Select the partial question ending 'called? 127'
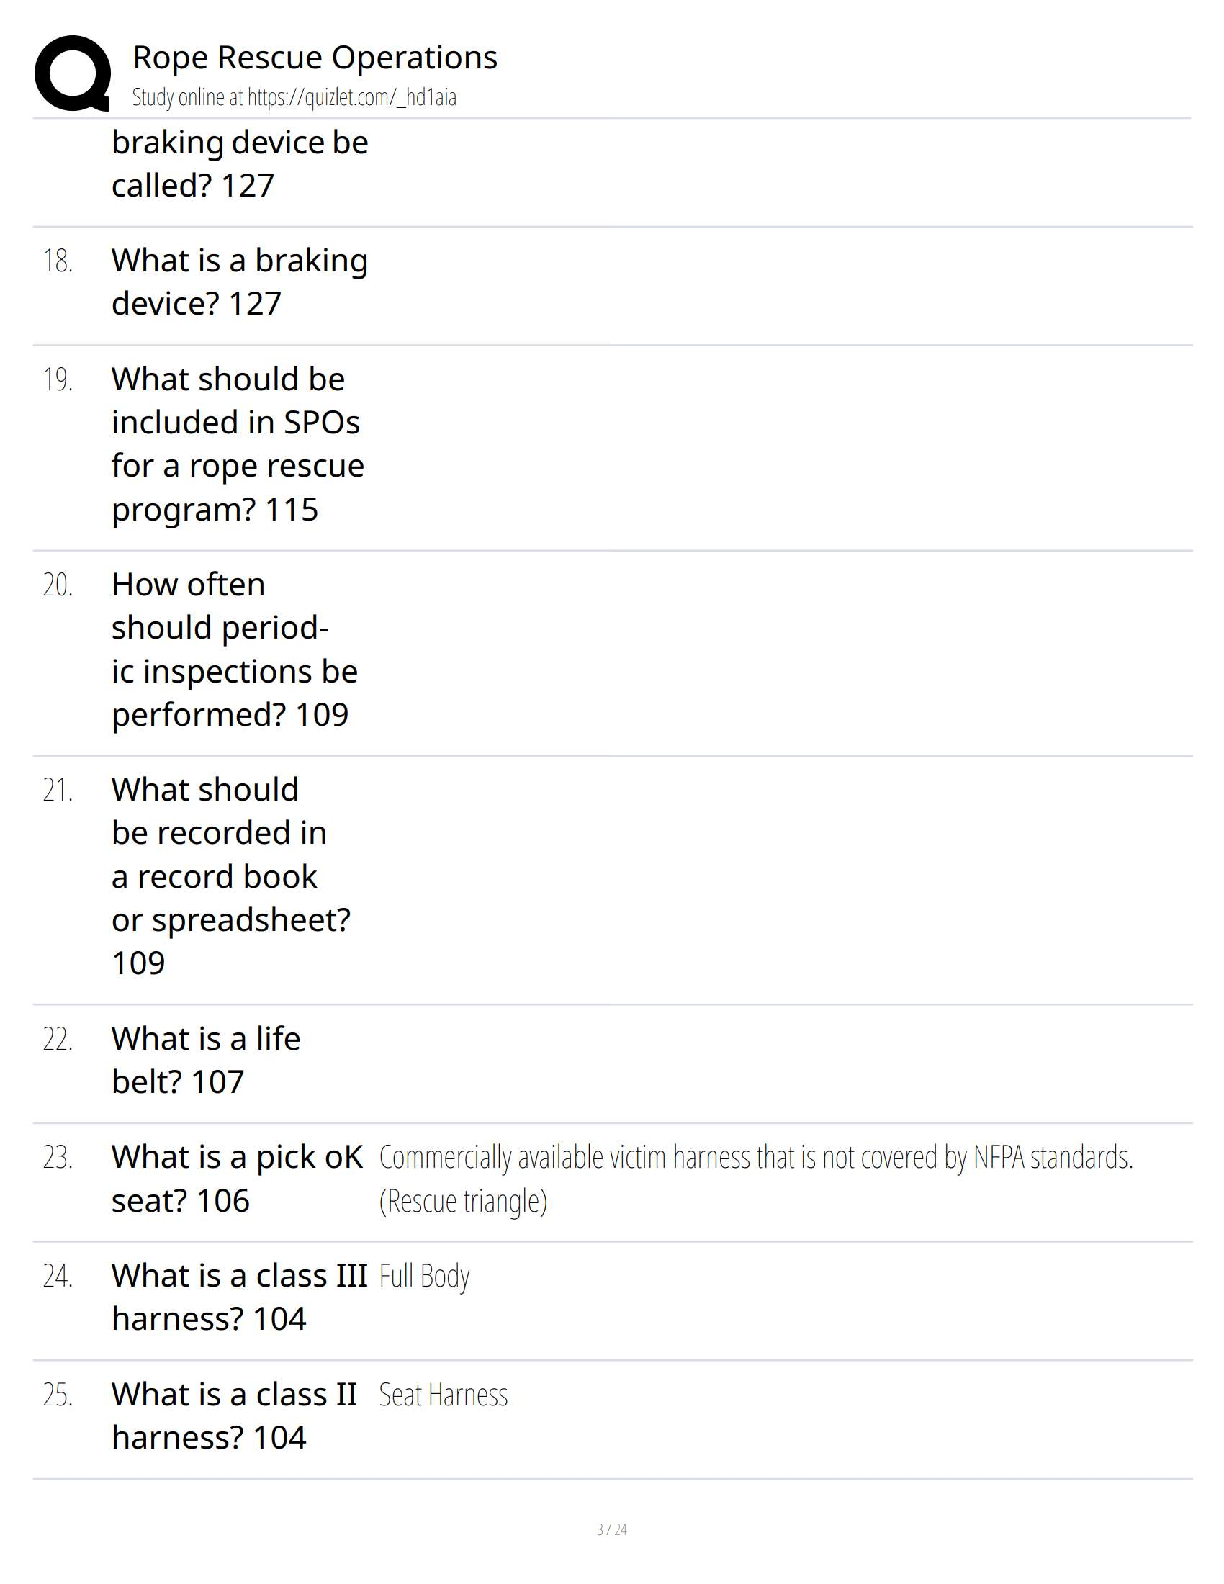Image resolution: width=1224 pixels, height=1584 pixels. pyautogui.click(x=240, y=164)
